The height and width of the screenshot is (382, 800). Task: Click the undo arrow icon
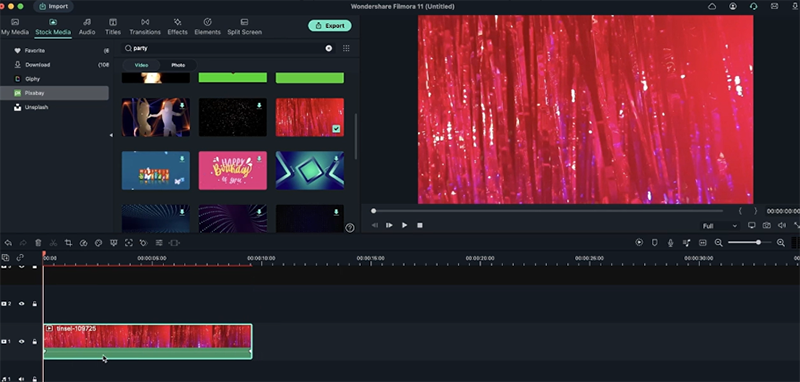8,243
